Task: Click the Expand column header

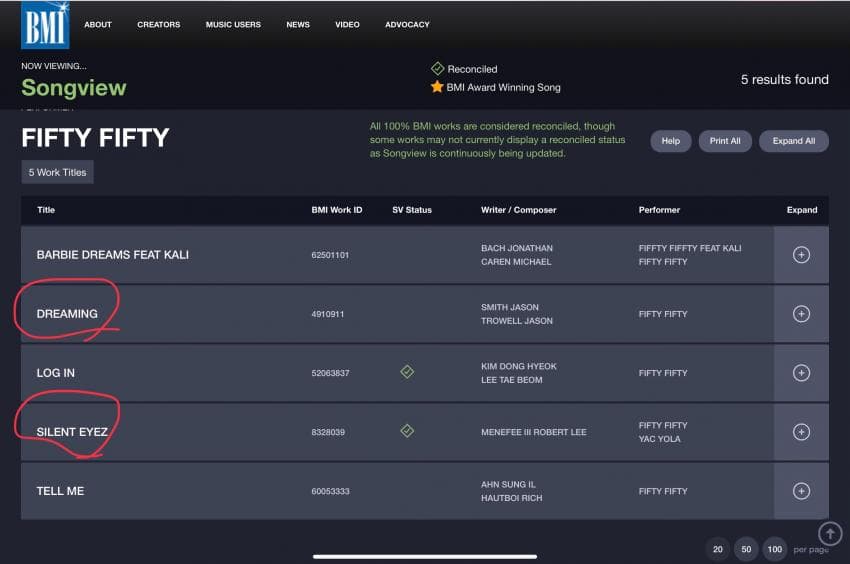Action: click(802, 210)
